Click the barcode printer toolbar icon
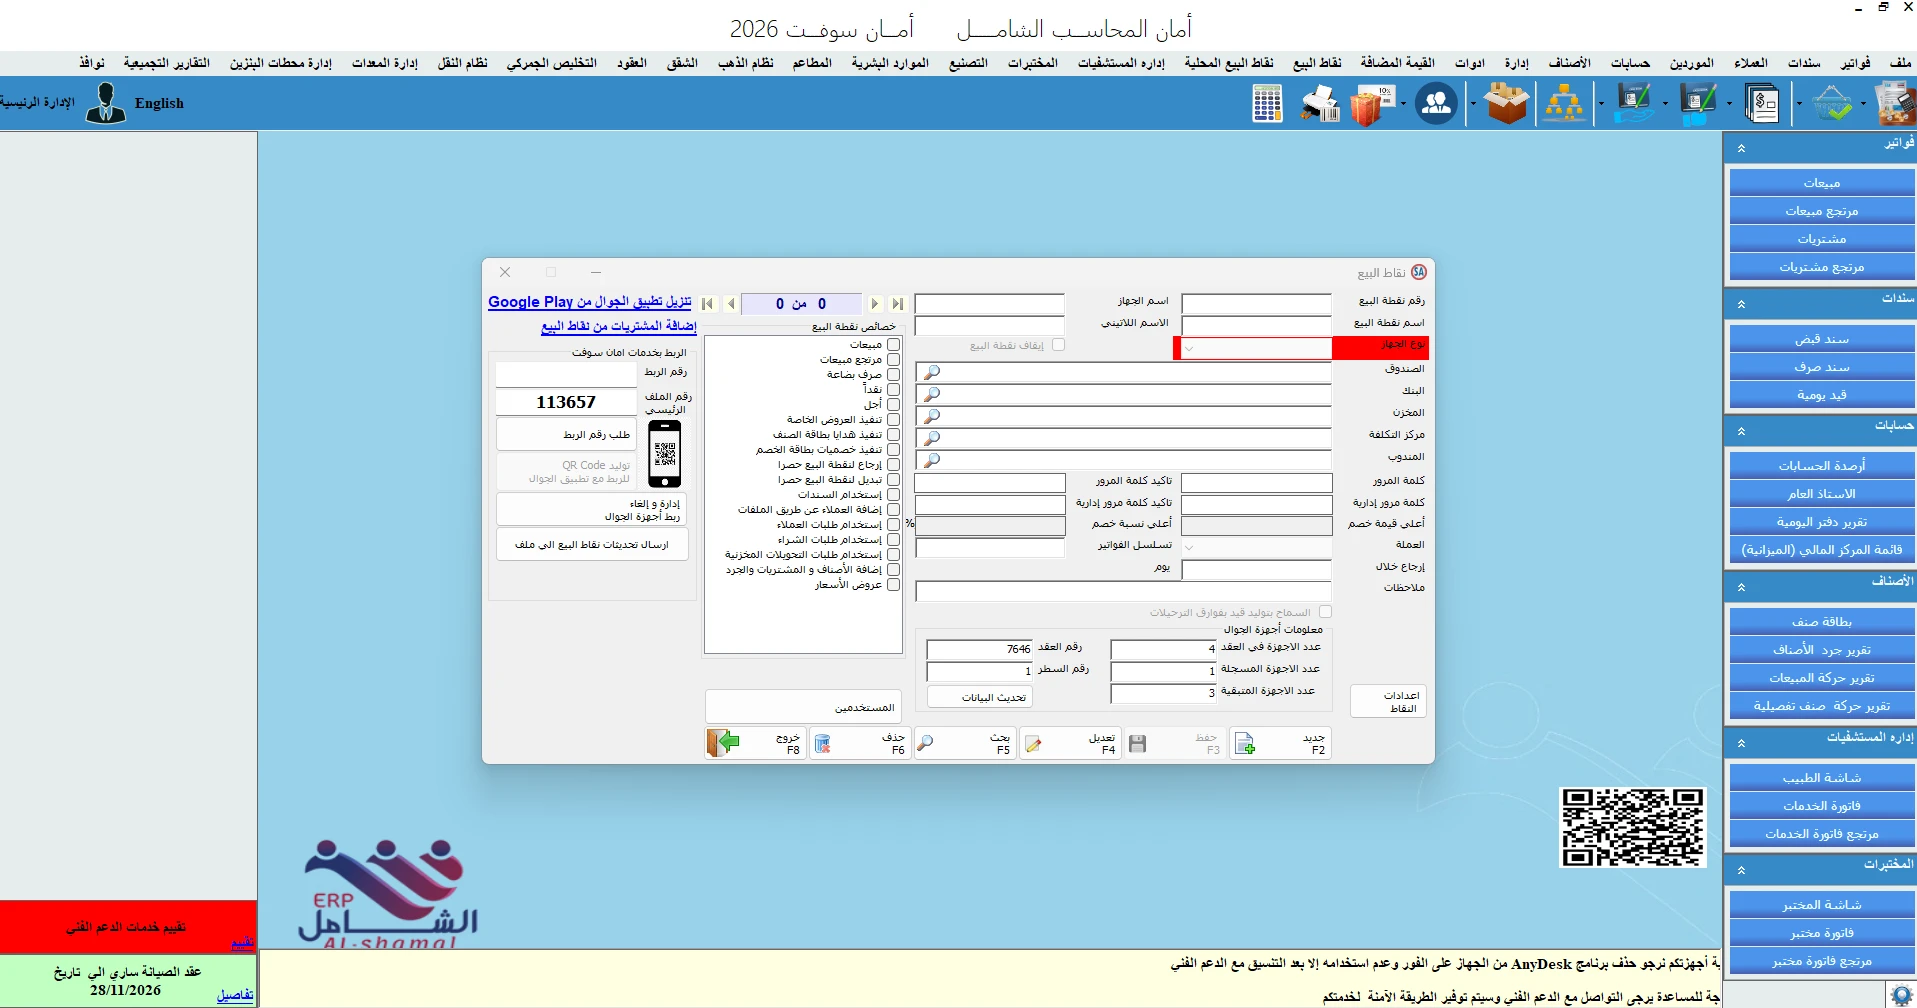Viewport: 1917px width, 1008px height. [x=1321, y=103]
